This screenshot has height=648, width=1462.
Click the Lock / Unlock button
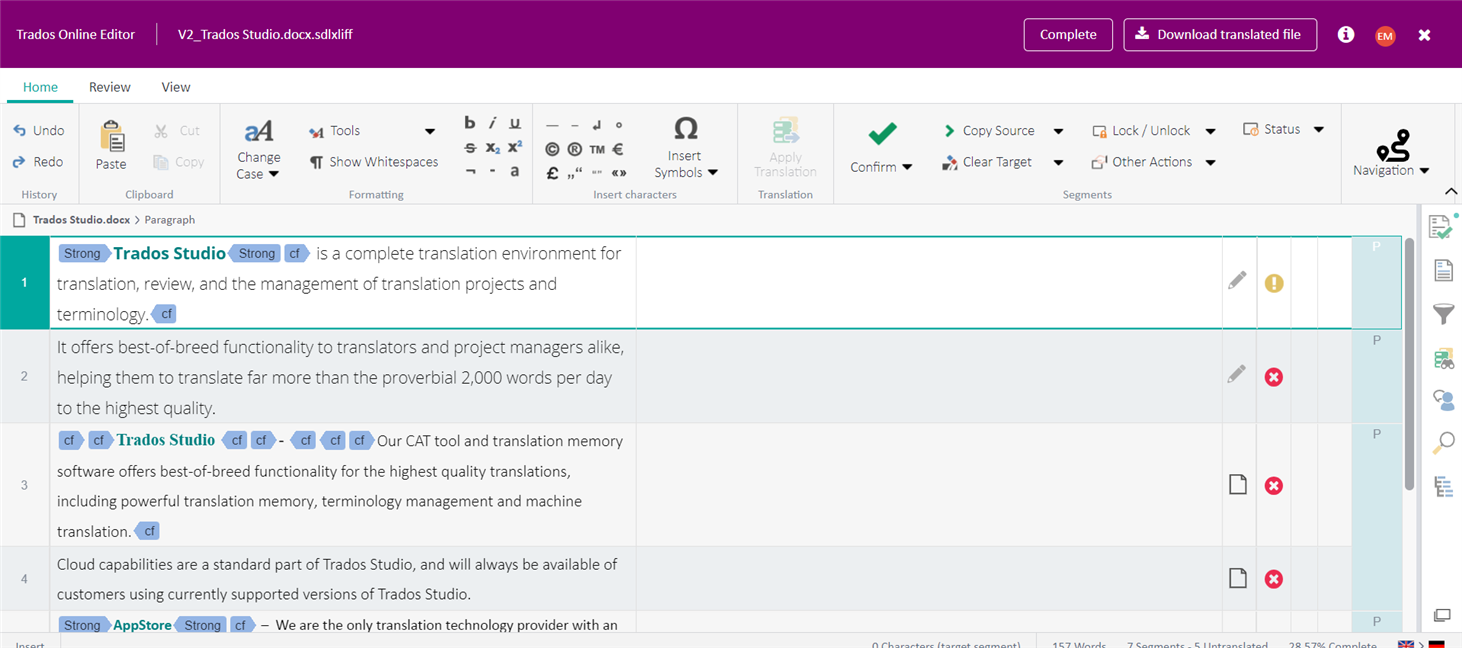[1141, 131]
